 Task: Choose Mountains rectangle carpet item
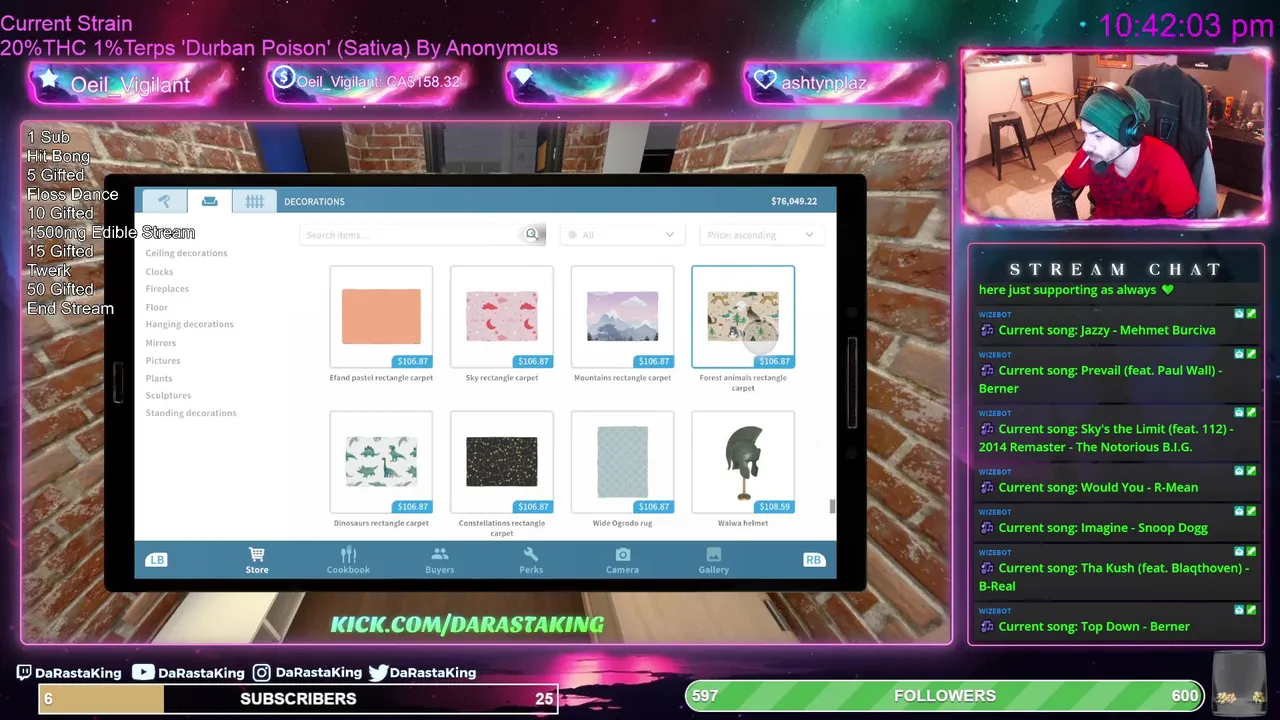[622, 317]
